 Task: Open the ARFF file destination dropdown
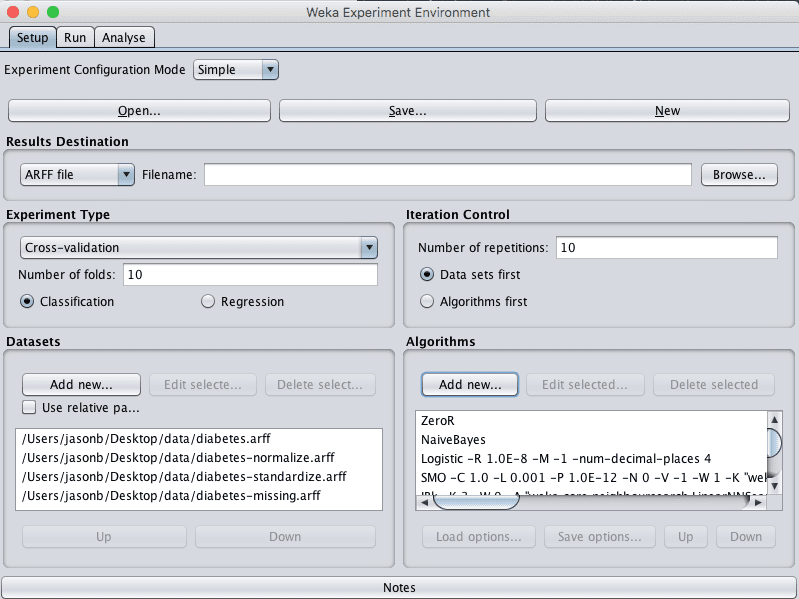tap(77, 175)
